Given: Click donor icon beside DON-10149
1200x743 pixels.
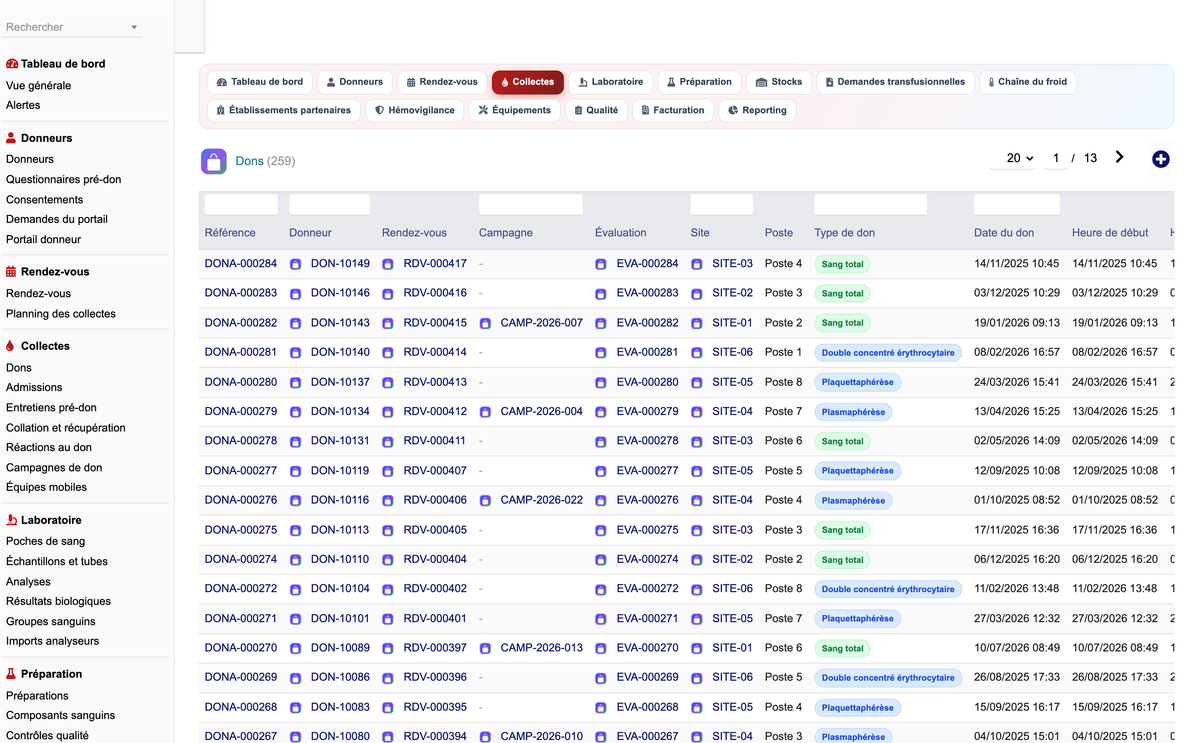Looking at the screenshot, I should 295,265.
